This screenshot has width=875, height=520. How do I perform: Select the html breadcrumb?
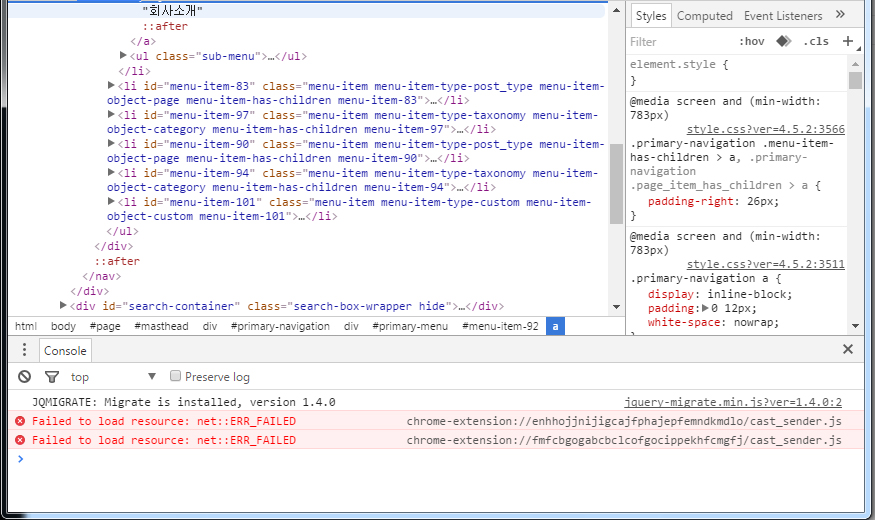click(x=26, y=326)
